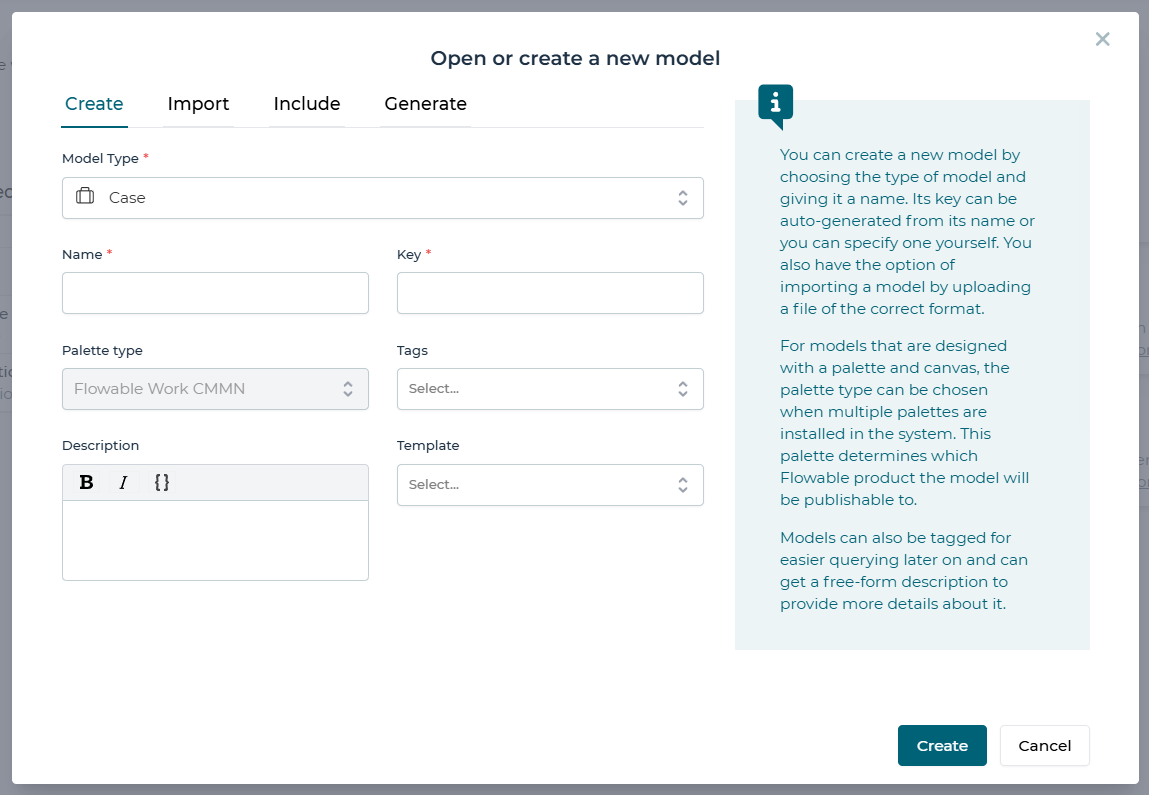Click the briefcase Case icon
This screenshot has width=1149, height=795.
[85, 197]
